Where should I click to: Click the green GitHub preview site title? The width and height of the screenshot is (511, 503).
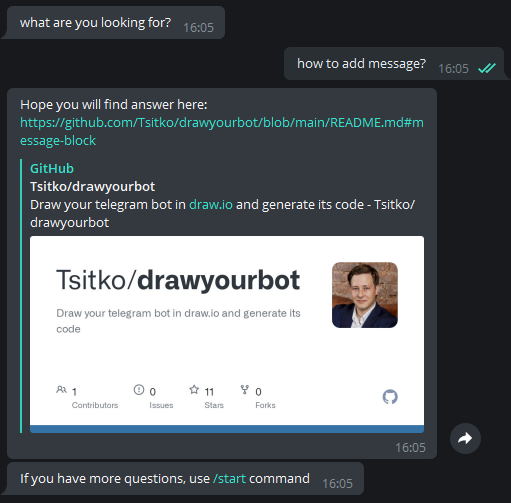coord(52,169)
